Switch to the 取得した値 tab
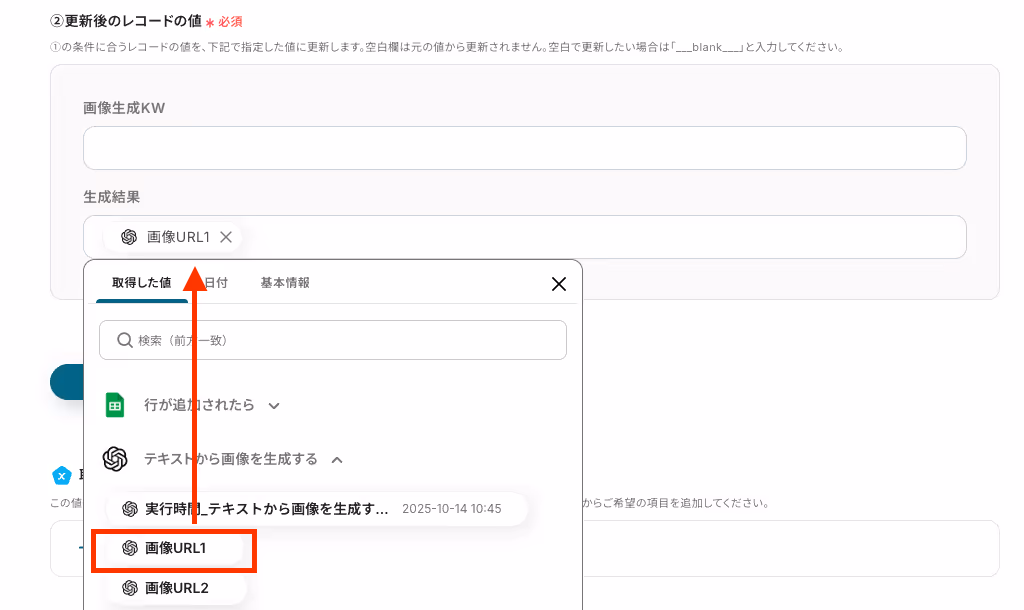1024x610 pixels. pyautogui.click(x=142, y=283)
